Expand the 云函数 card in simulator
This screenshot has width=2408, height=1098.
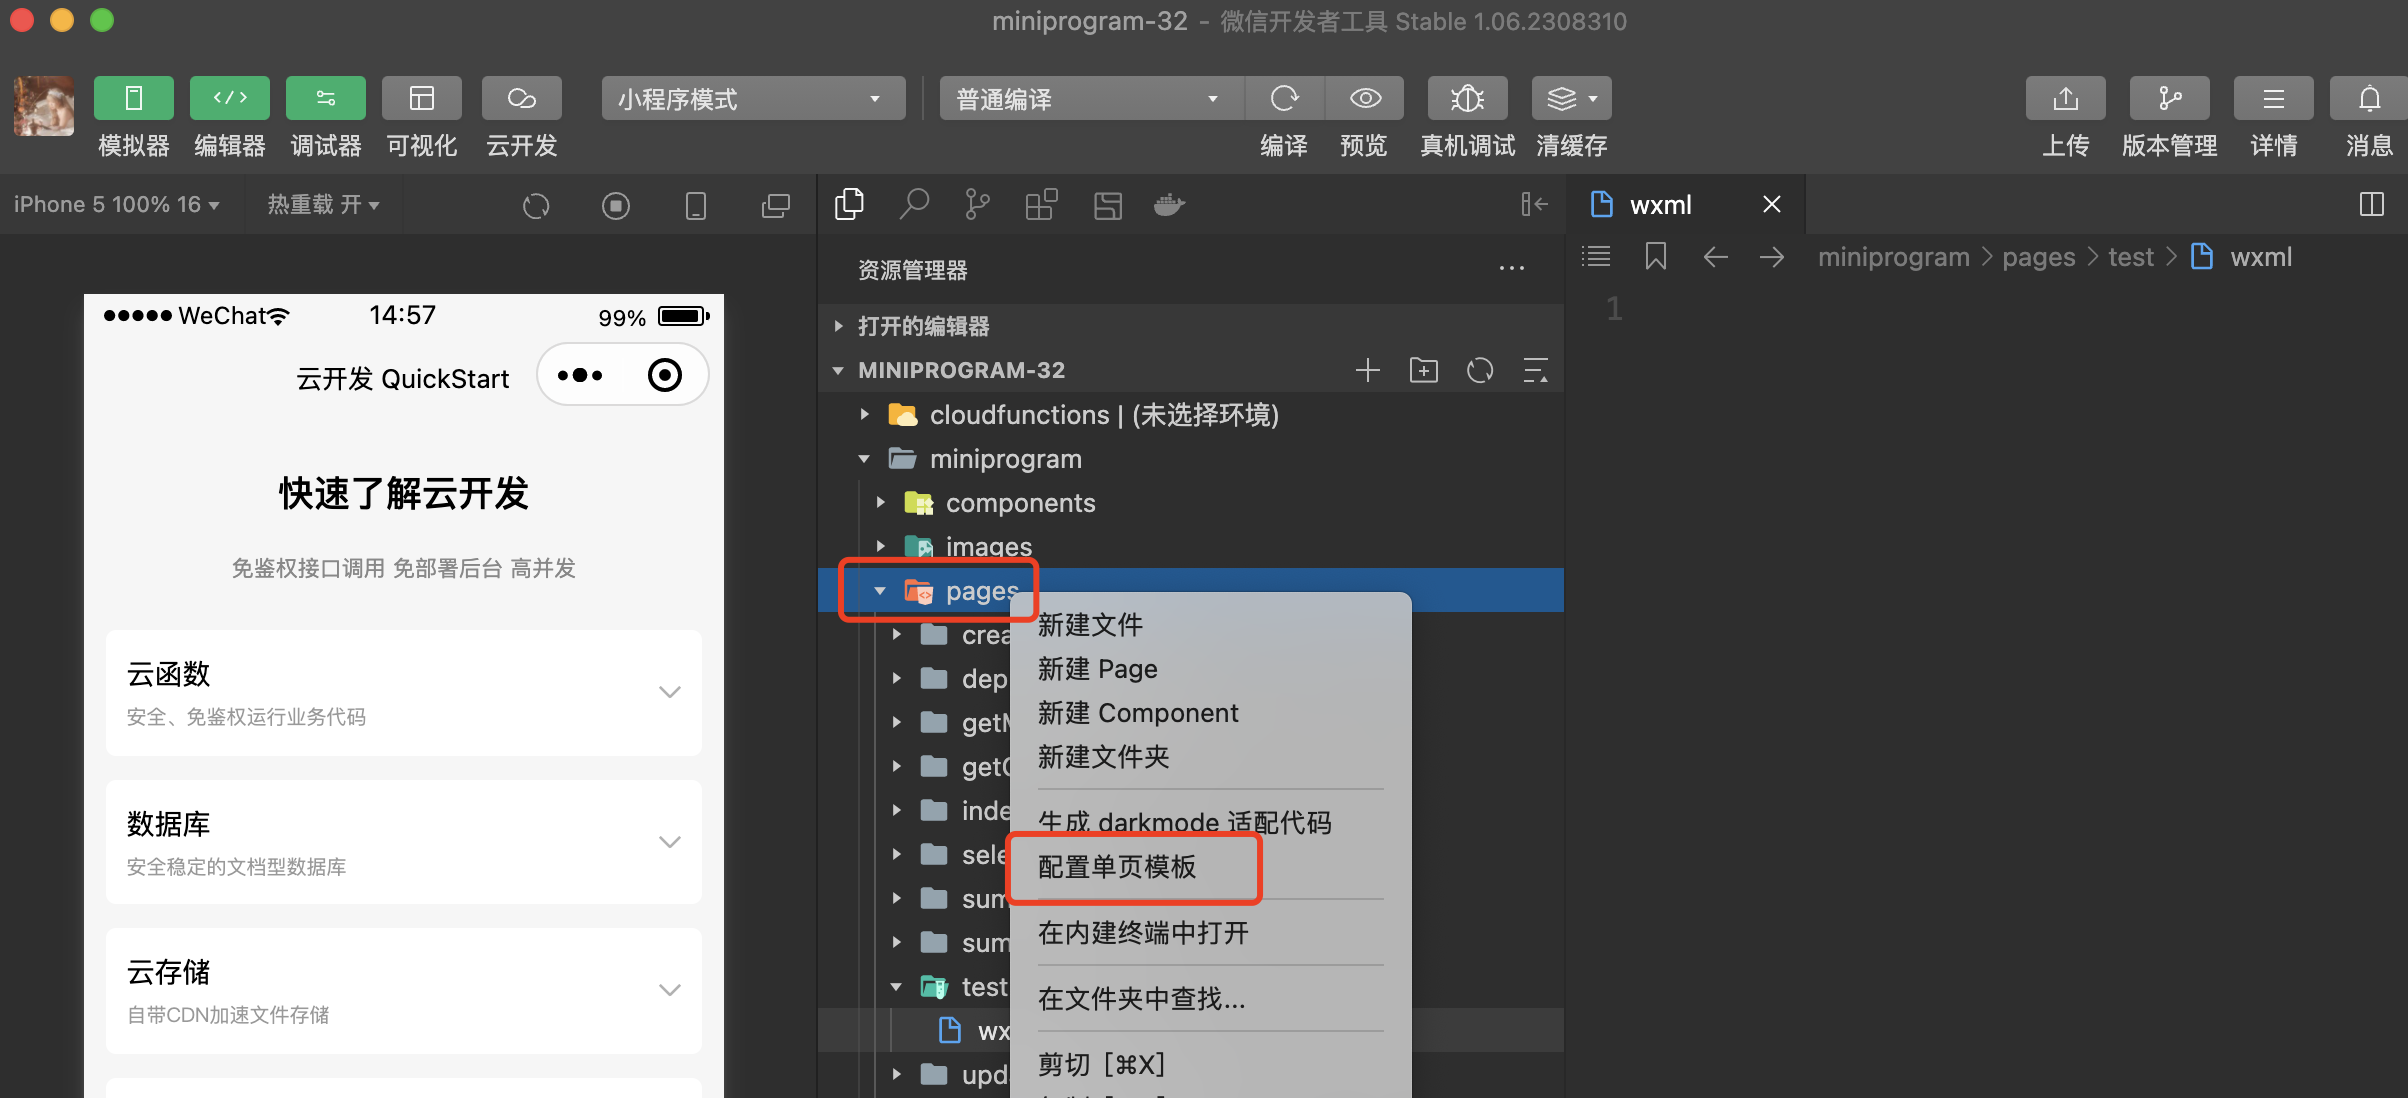pos(669,692)
